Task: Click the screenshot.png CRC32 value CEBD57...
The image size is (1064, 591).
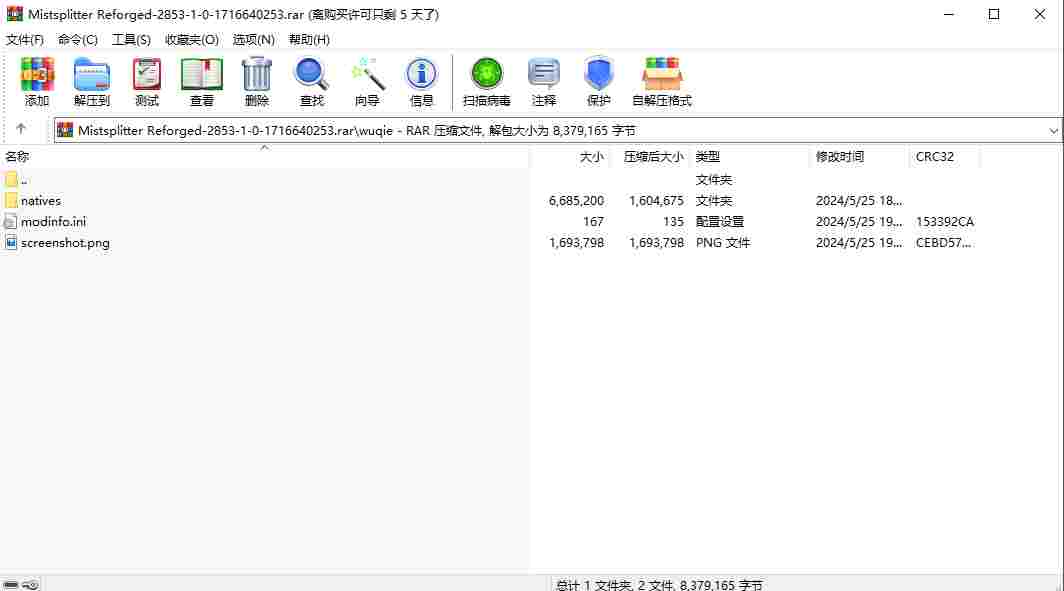Action: tap(944, 243)
